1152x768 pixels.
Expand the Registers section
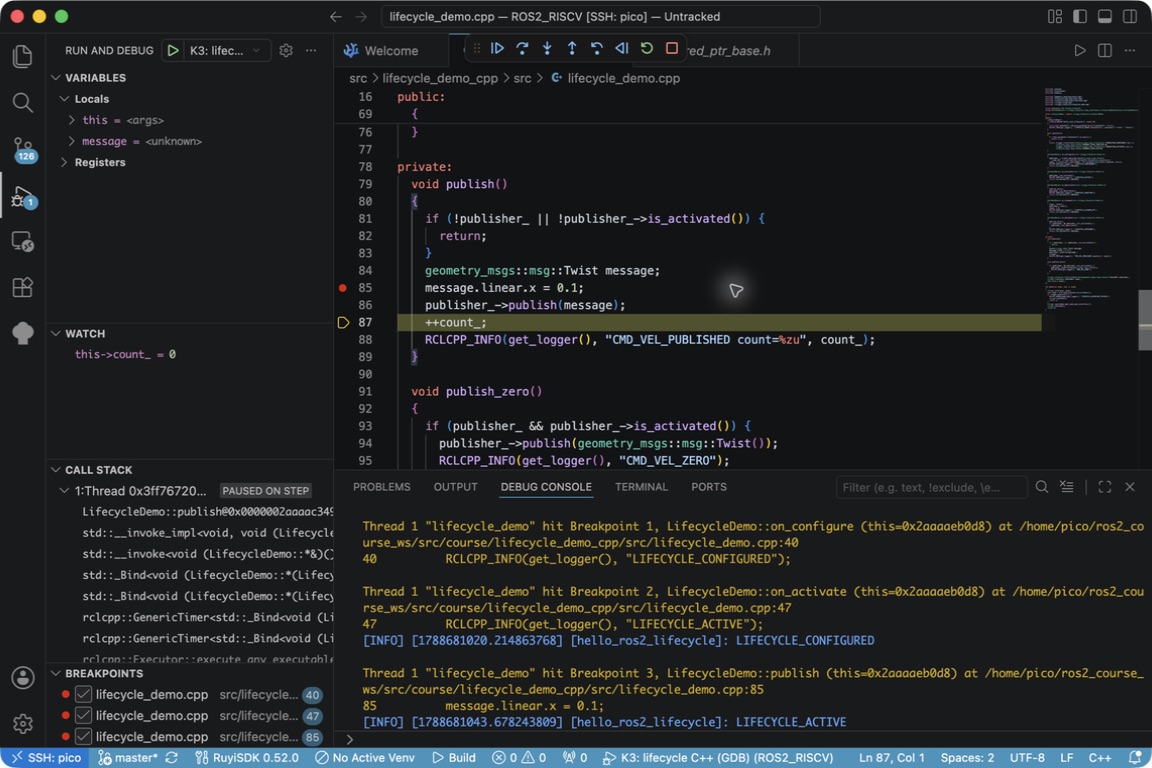coord(64,162)
